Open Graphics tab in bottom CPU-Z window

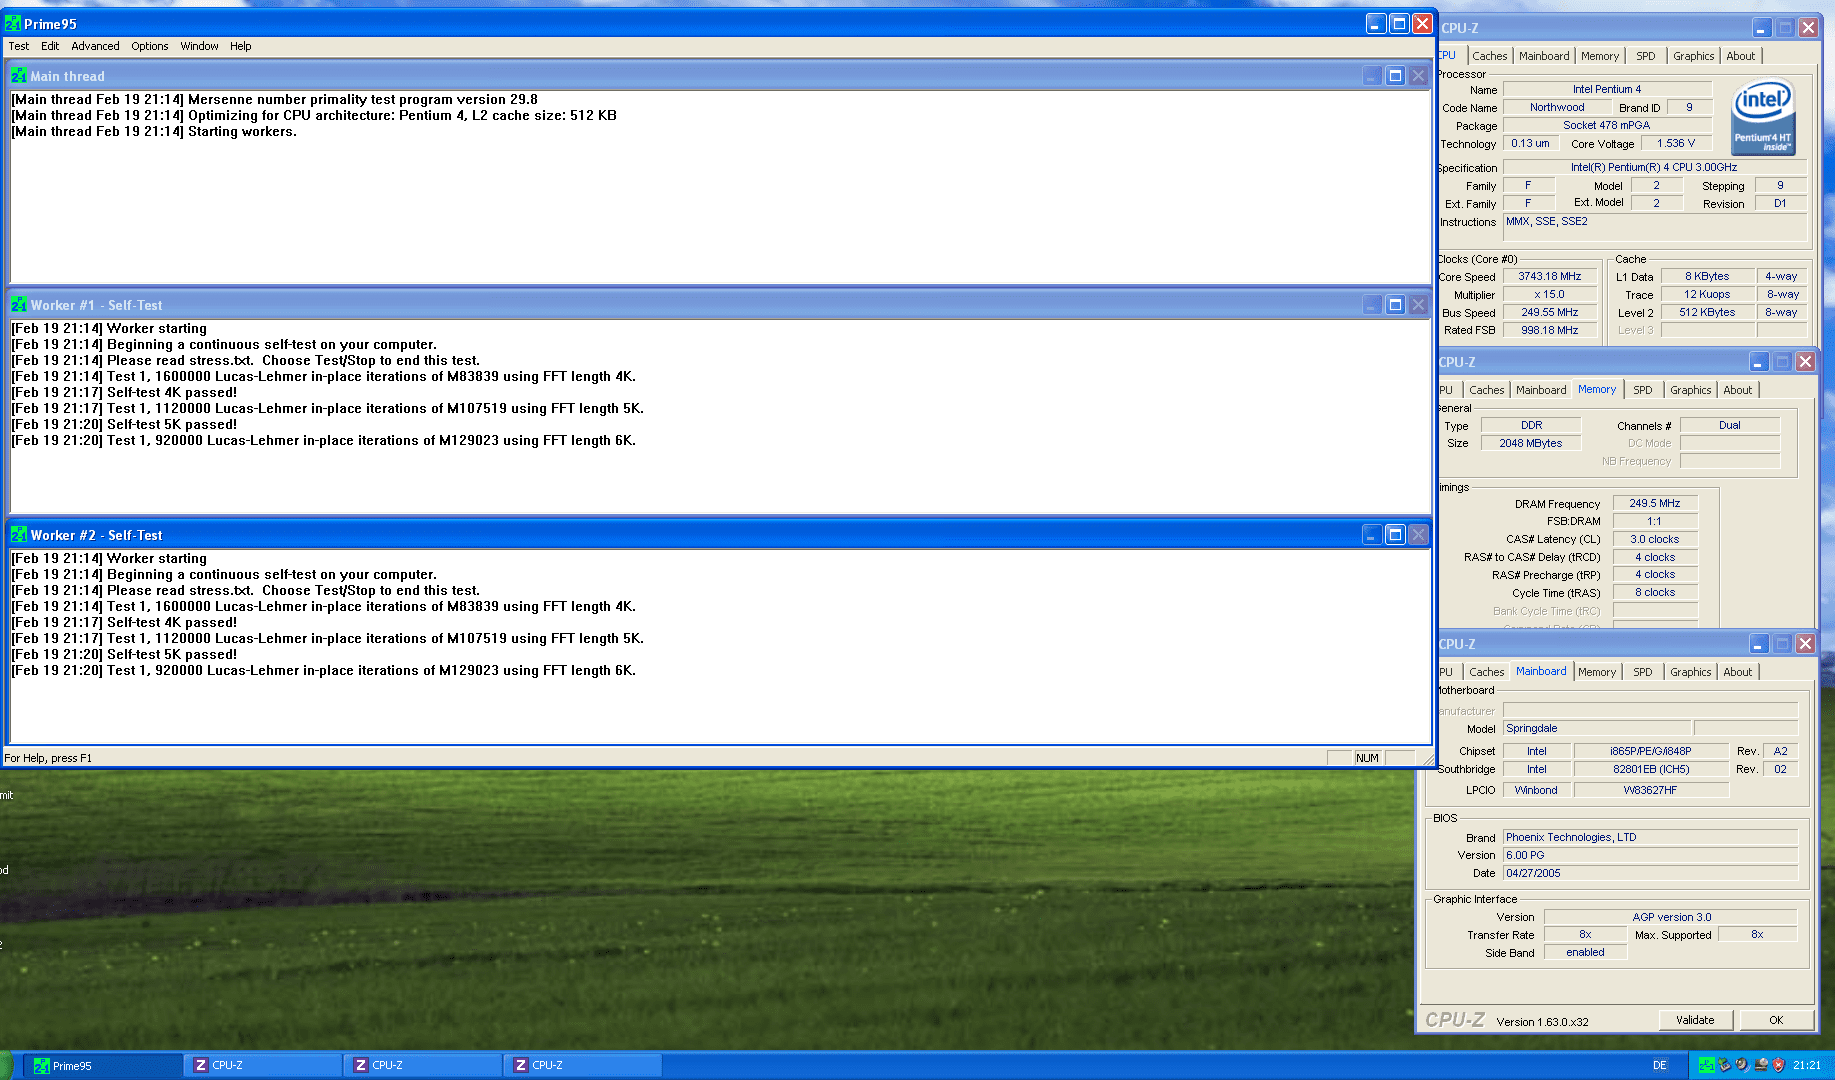(1690, 672)
